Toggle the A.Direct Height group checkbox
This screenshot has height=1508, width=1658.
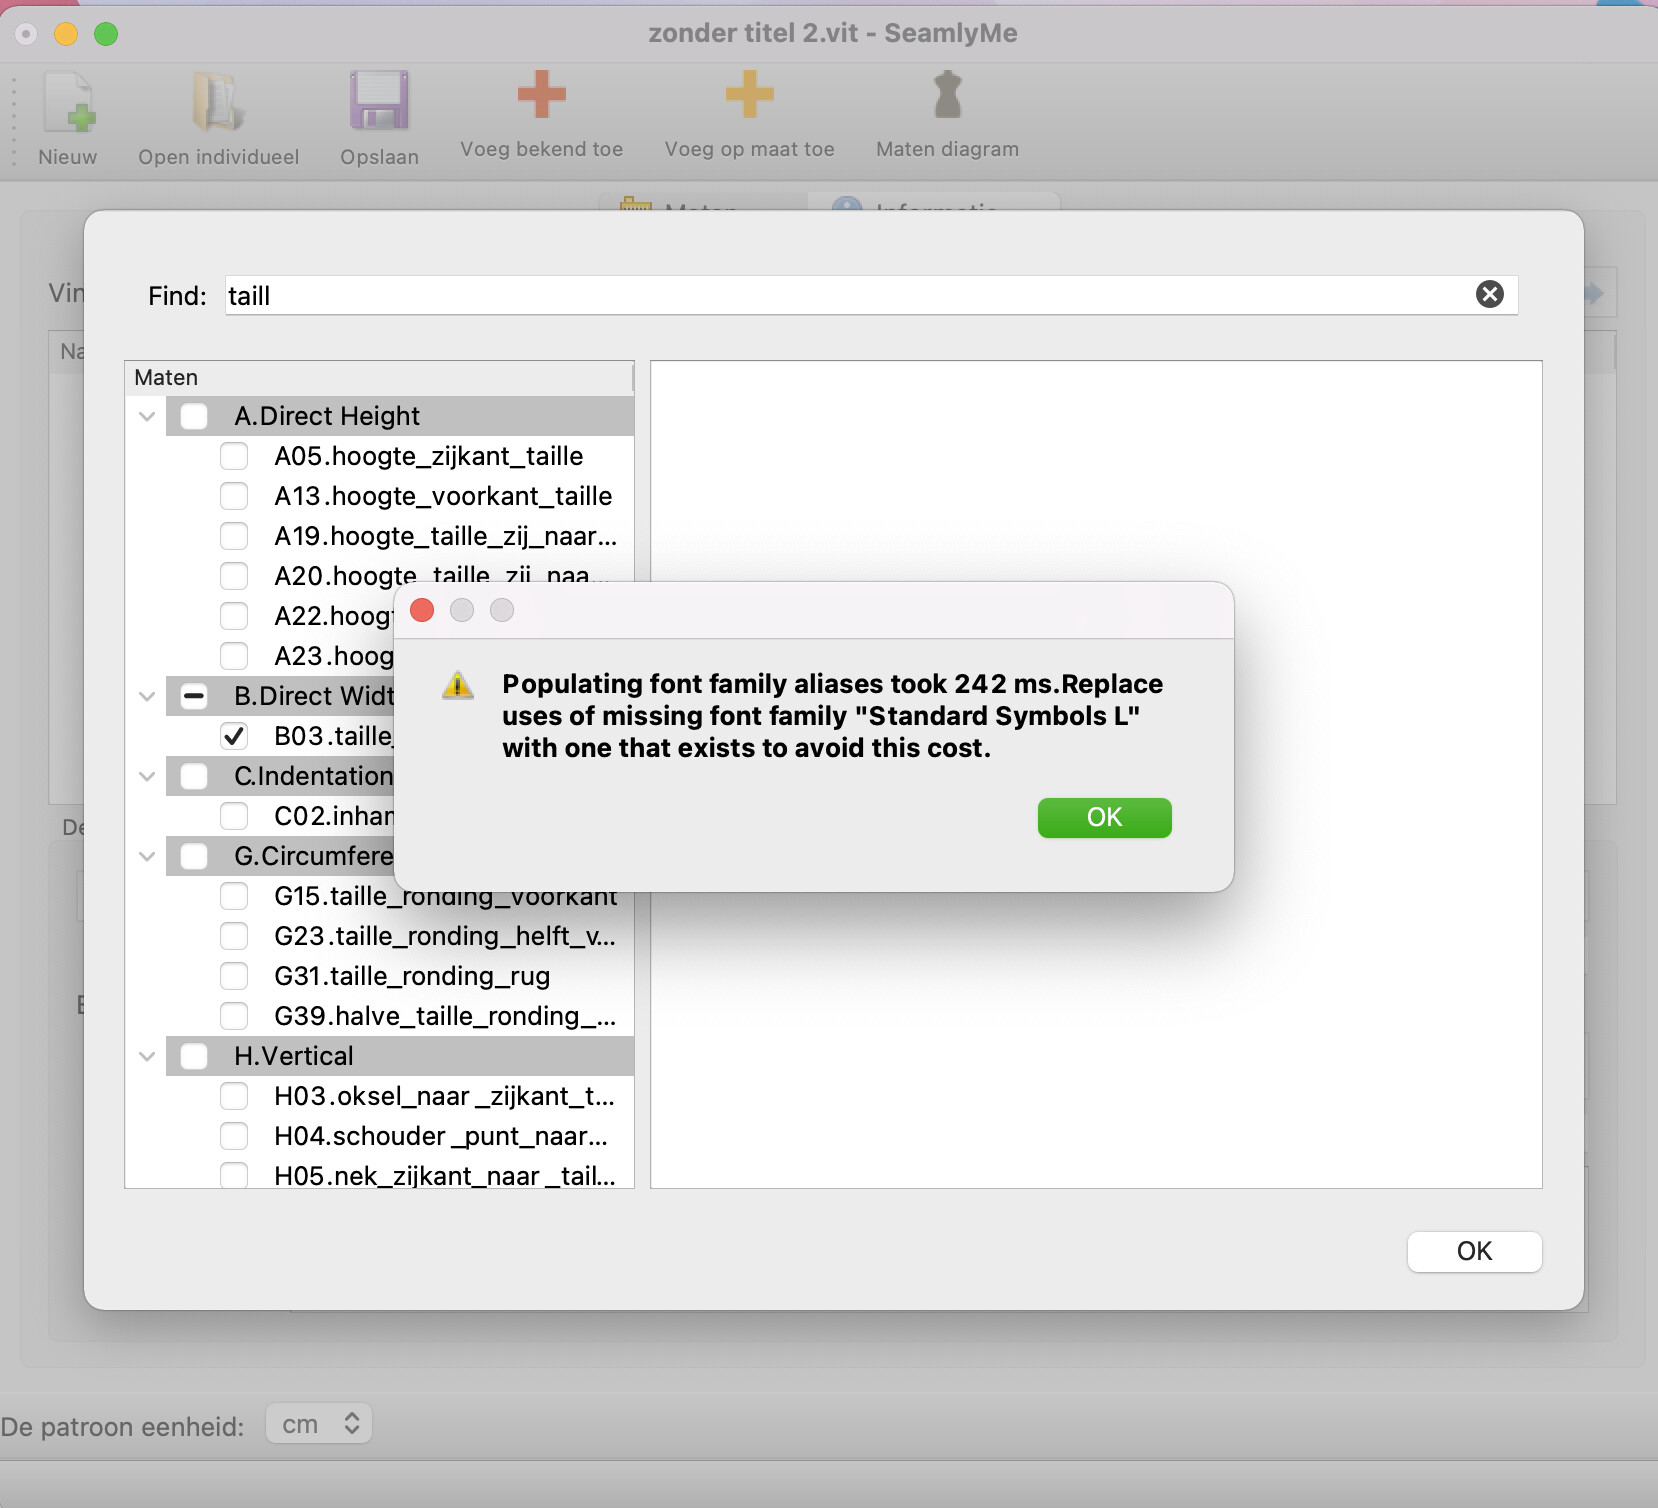[x=194, y=416]
